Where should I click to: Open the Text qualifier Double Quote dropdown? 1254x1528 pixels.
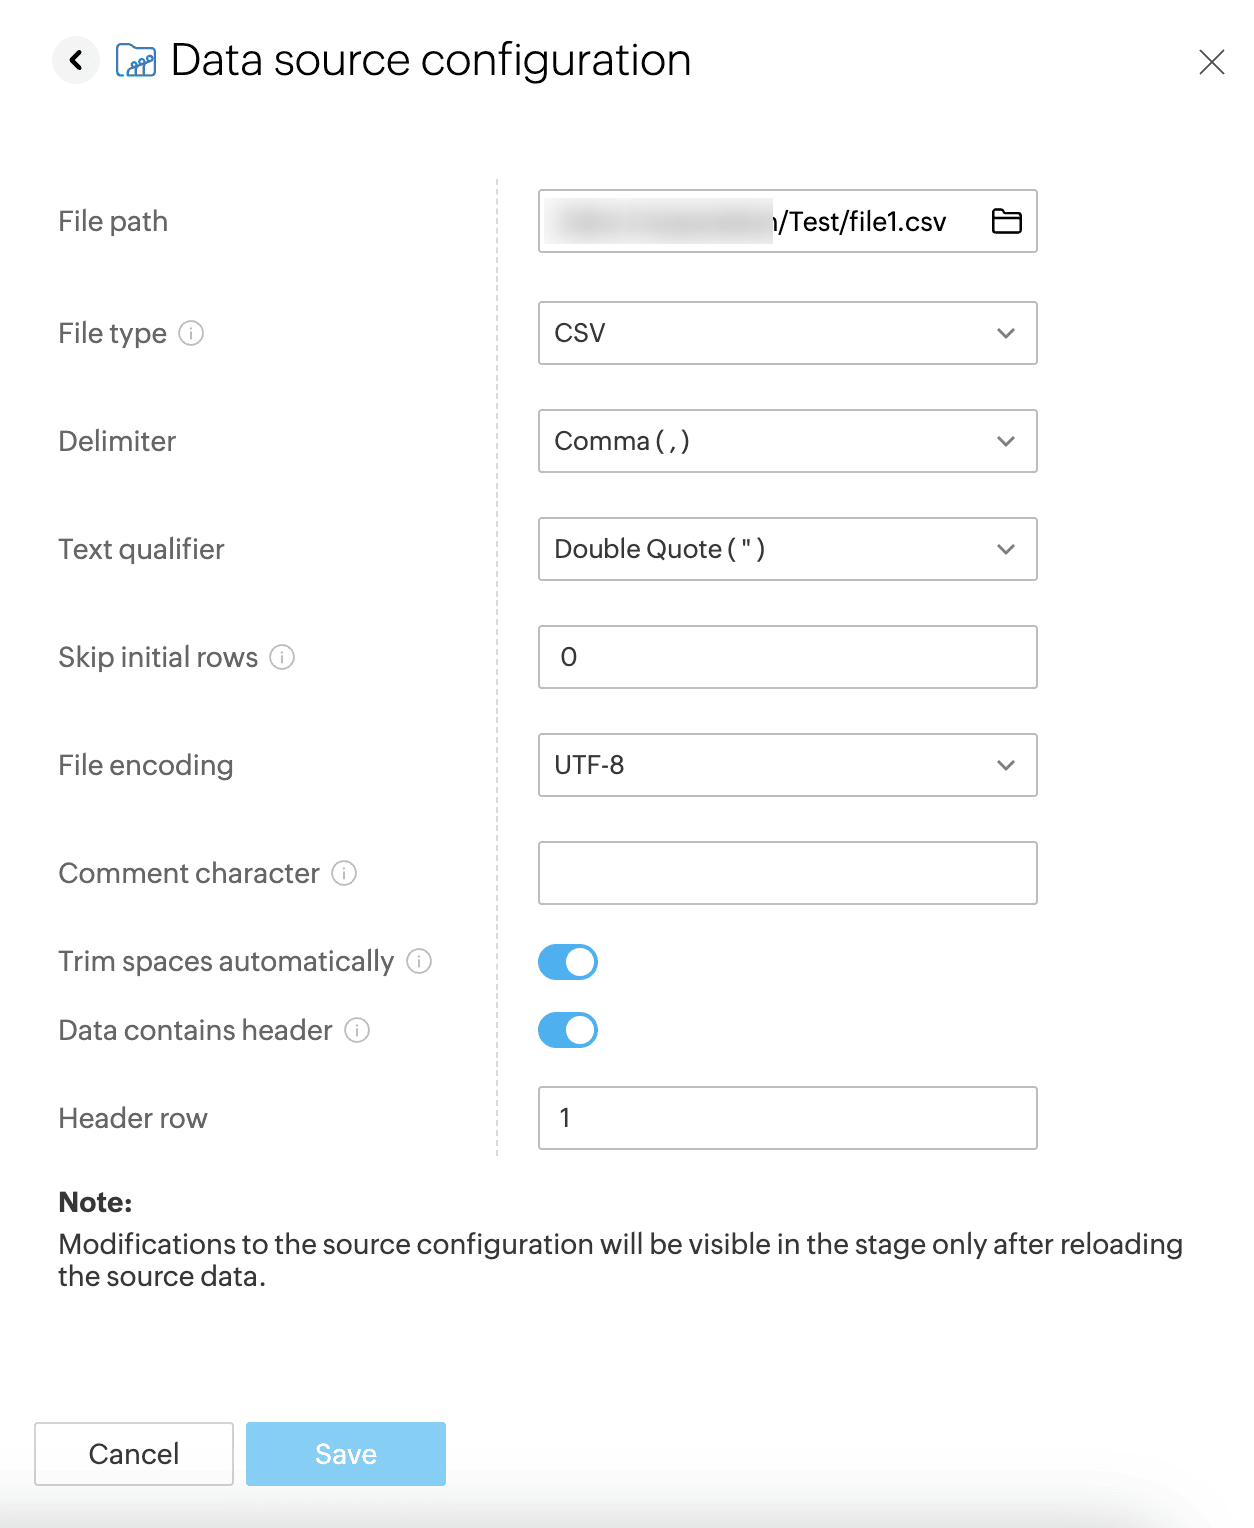coord(787,549)
